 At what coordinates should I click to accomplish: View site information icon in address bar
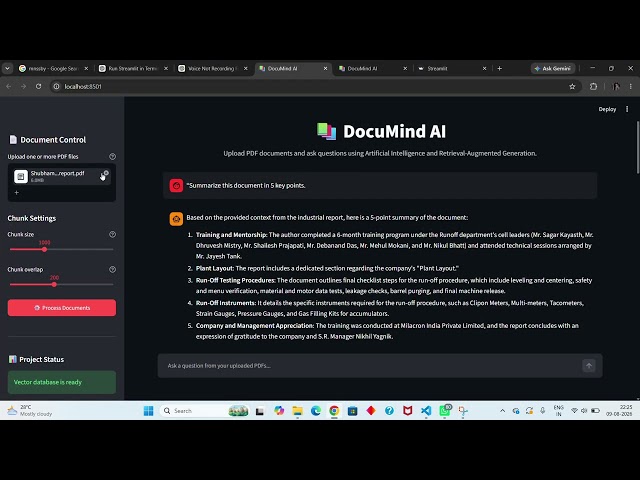[57, 87]
